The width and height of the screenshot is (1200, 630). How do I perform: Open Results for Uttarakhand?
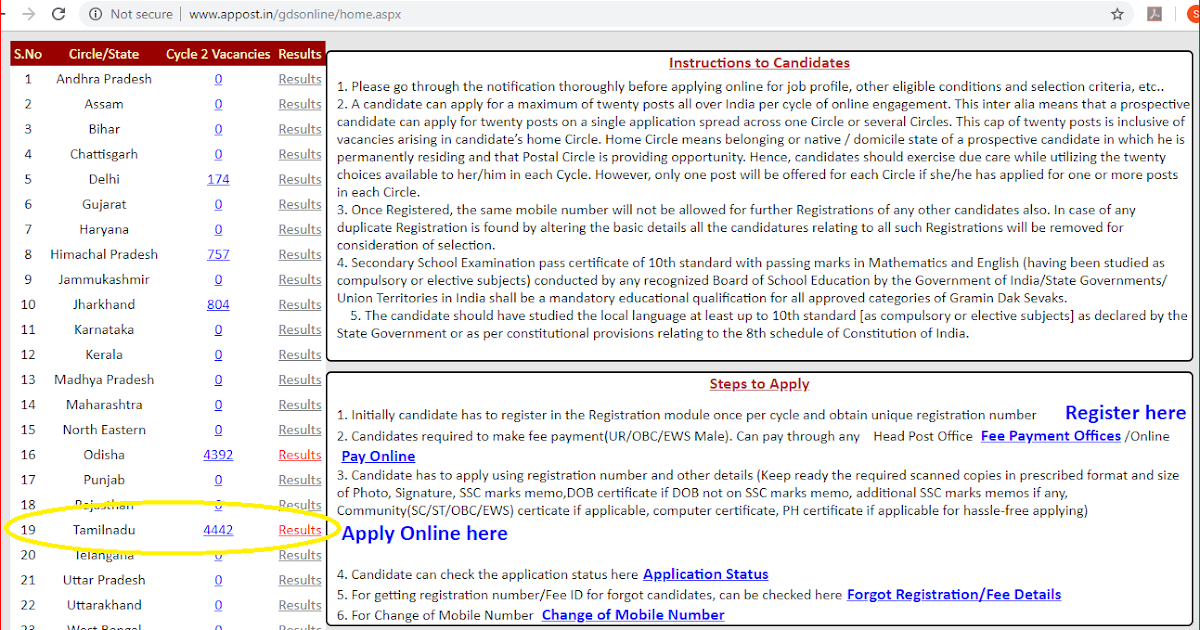(x=300, y=605)
